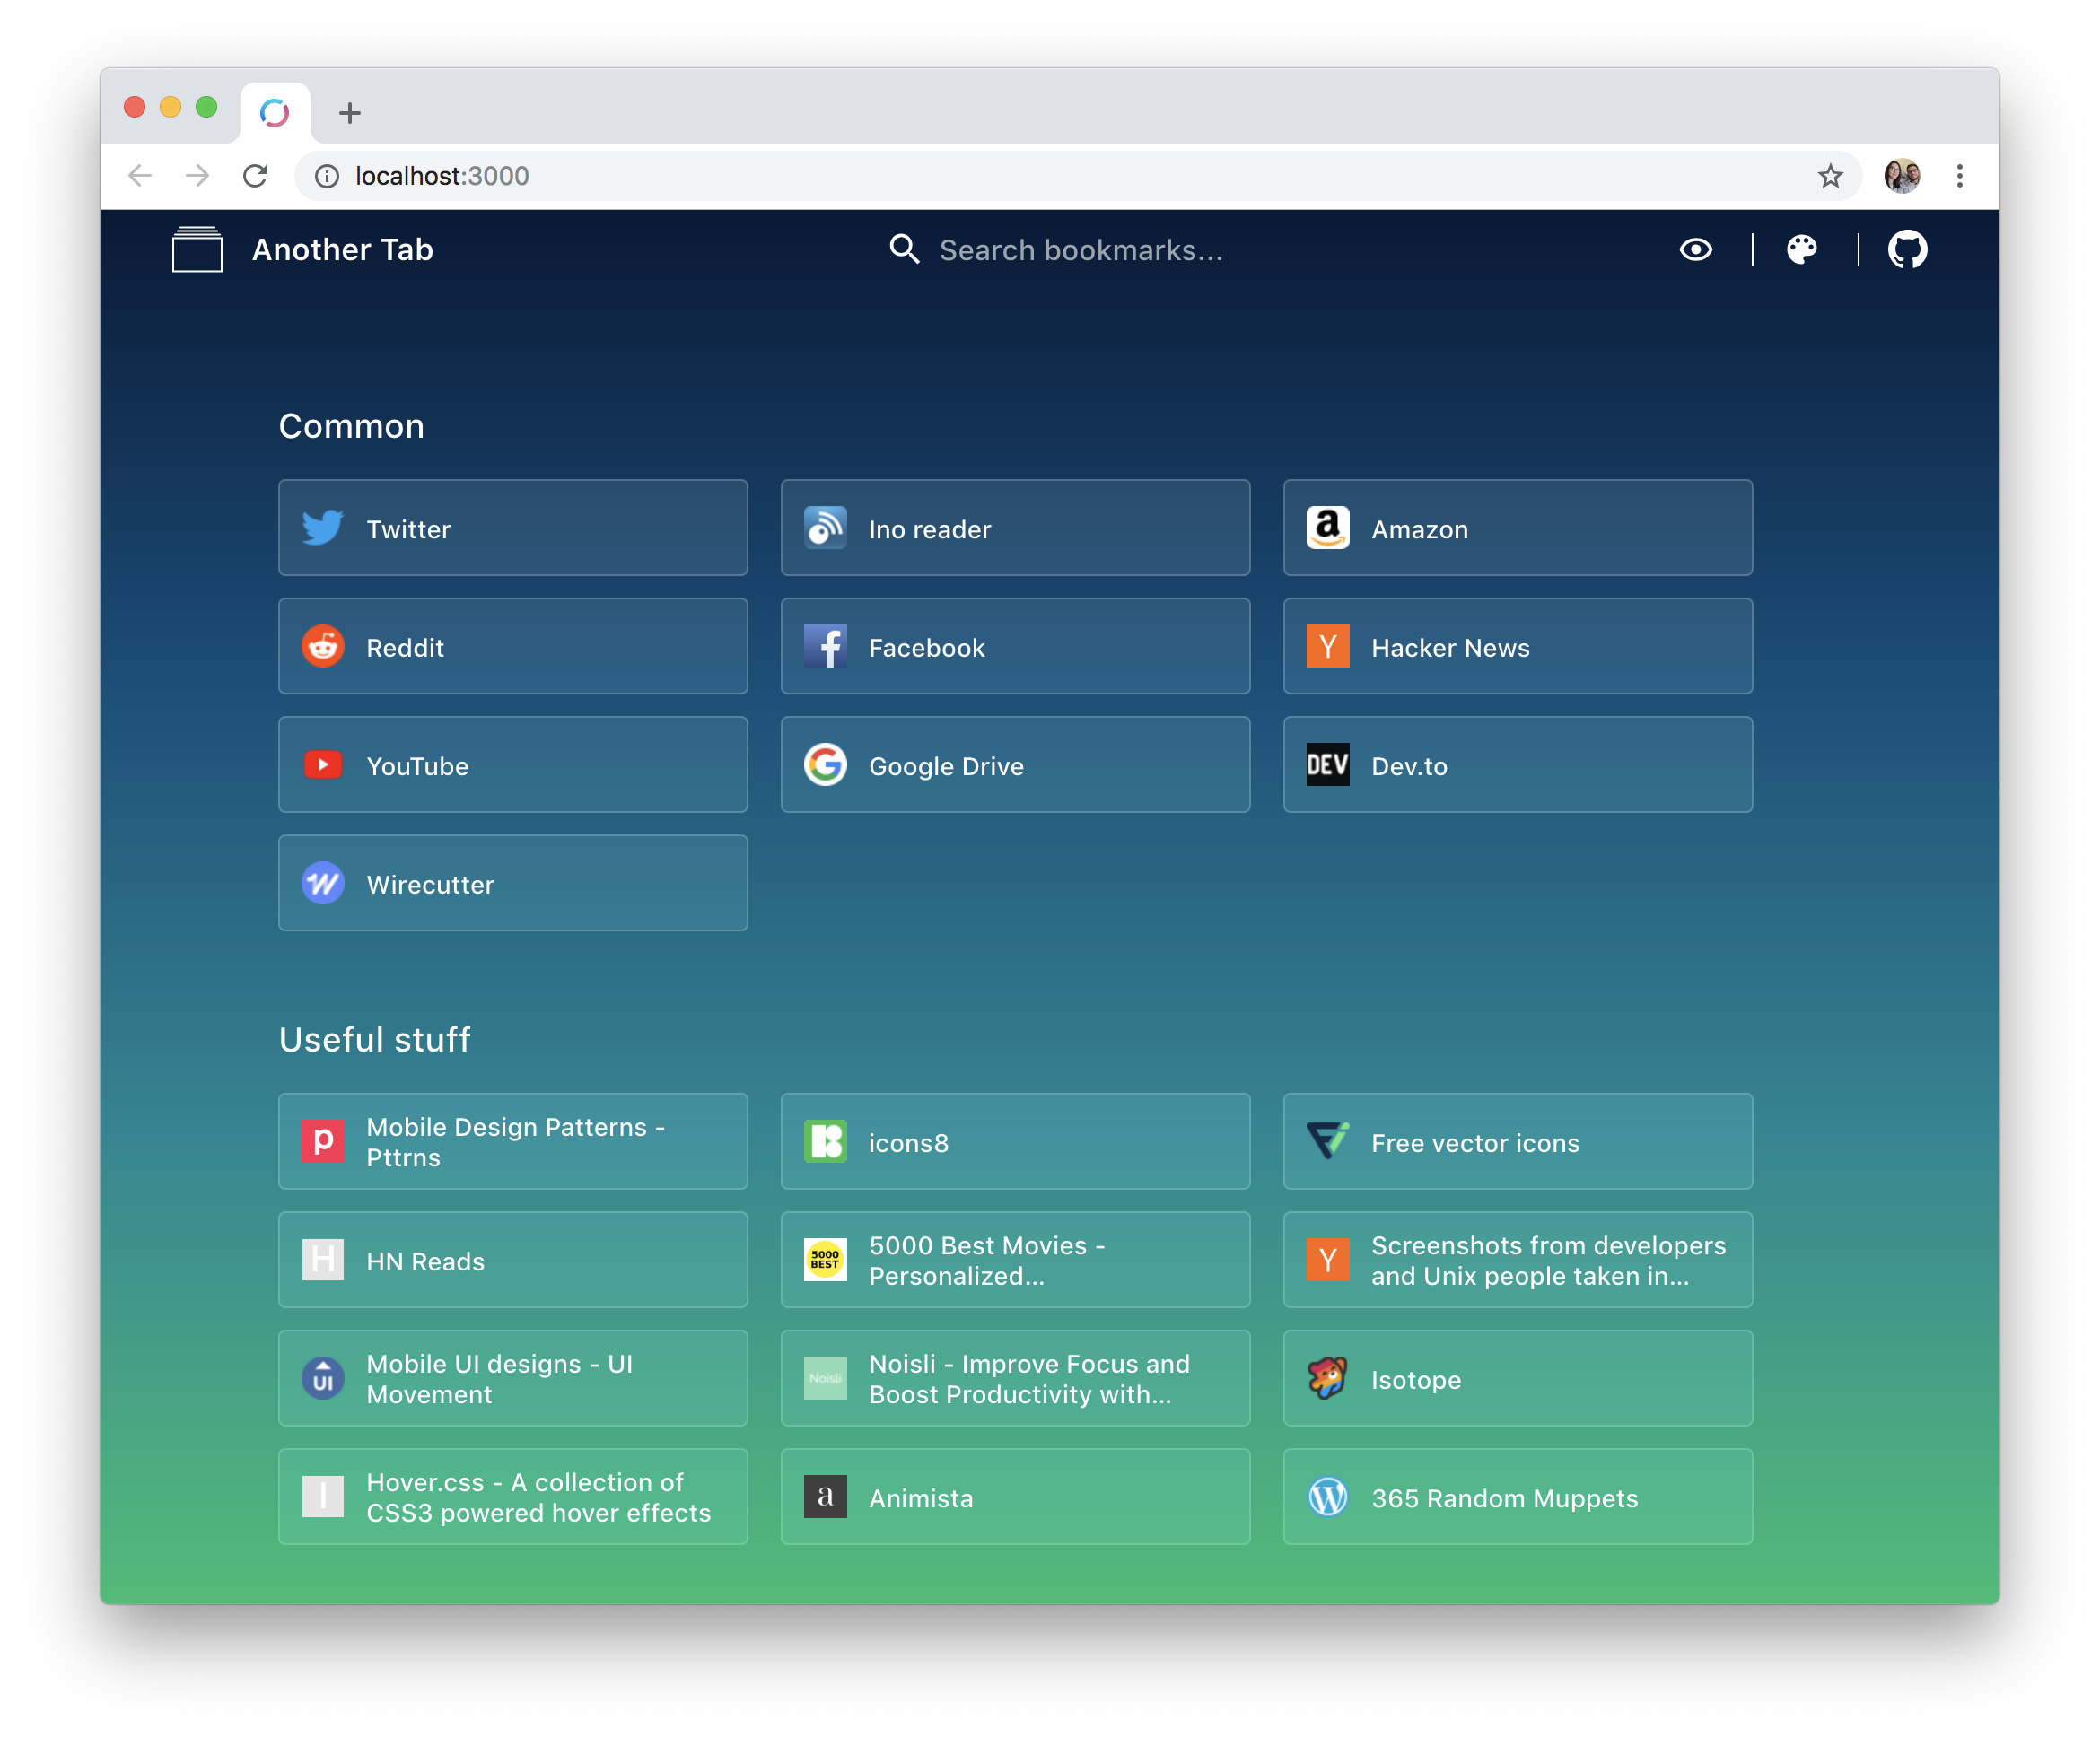Open Chrome three-dot menu

pyautogui.click(x=1959, y=176)
